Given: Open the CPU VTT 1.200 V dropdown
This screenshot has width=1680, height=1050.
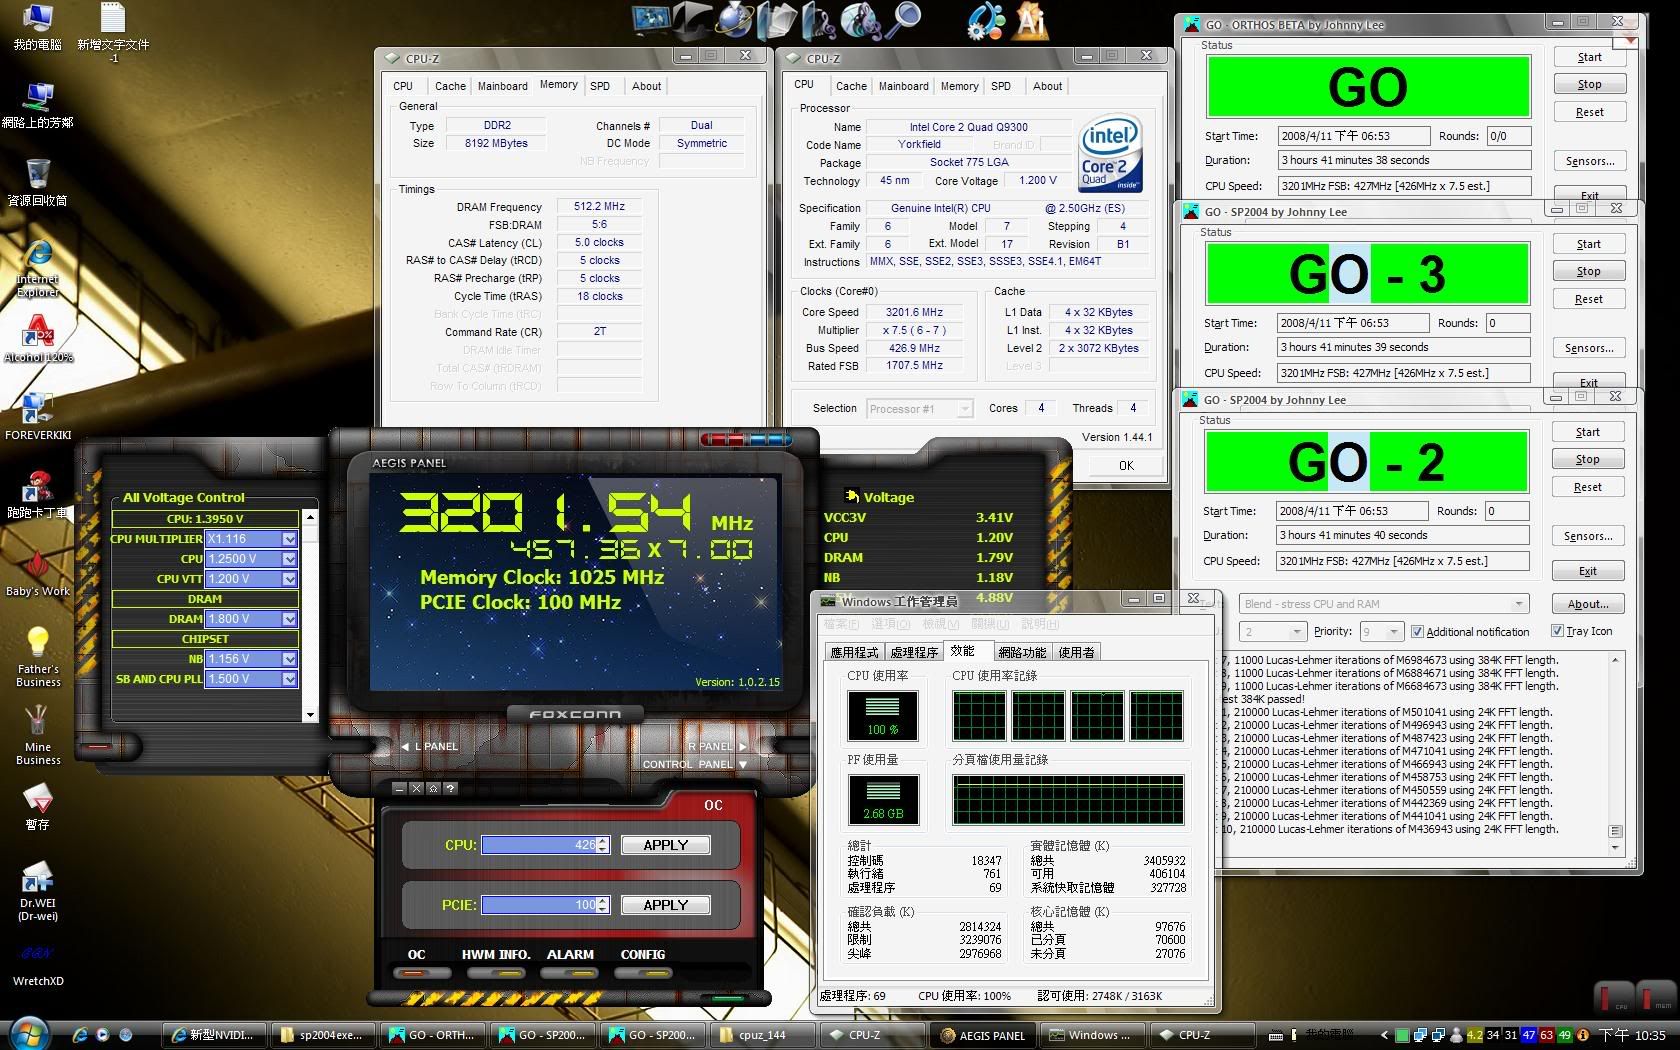Looking at the screenshot, I should [x=290, y=579].
